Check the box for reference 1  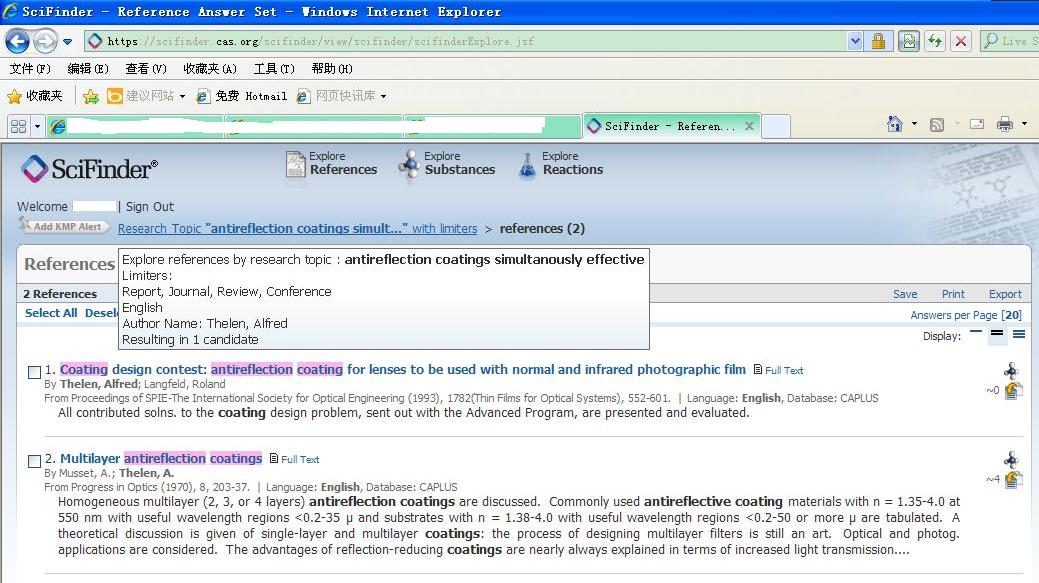[x=34, y=372]
